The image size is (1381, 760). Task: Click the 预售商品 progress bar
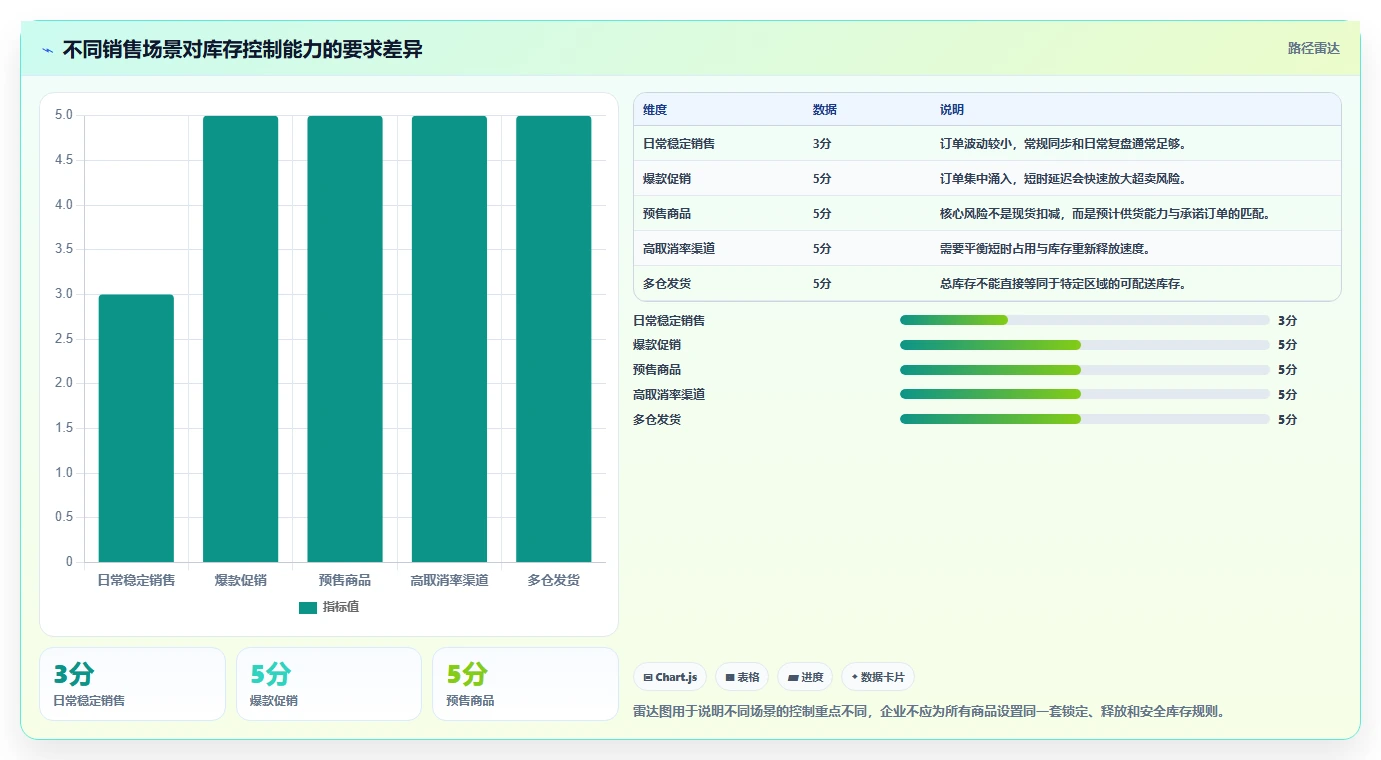pyautogui.click(x=1084, y=370)
